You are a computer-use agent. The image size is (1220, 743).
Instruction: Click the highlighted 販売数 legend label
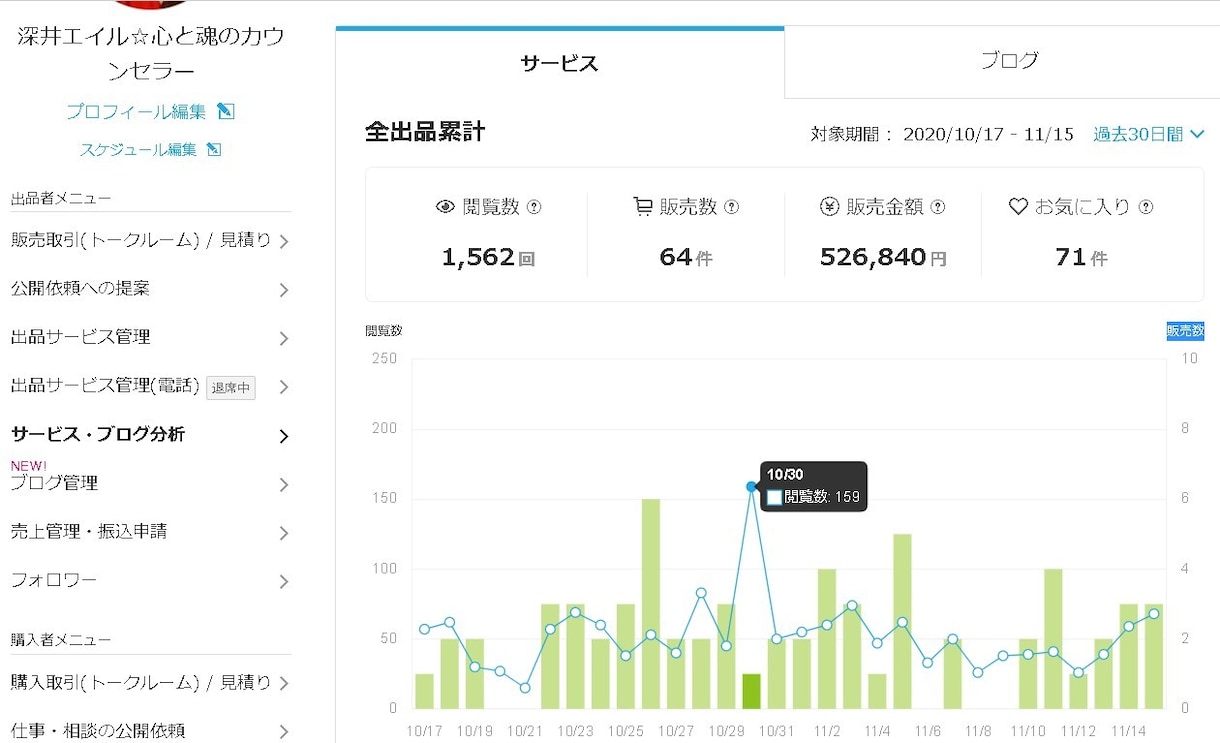(x=1186, y=331)
